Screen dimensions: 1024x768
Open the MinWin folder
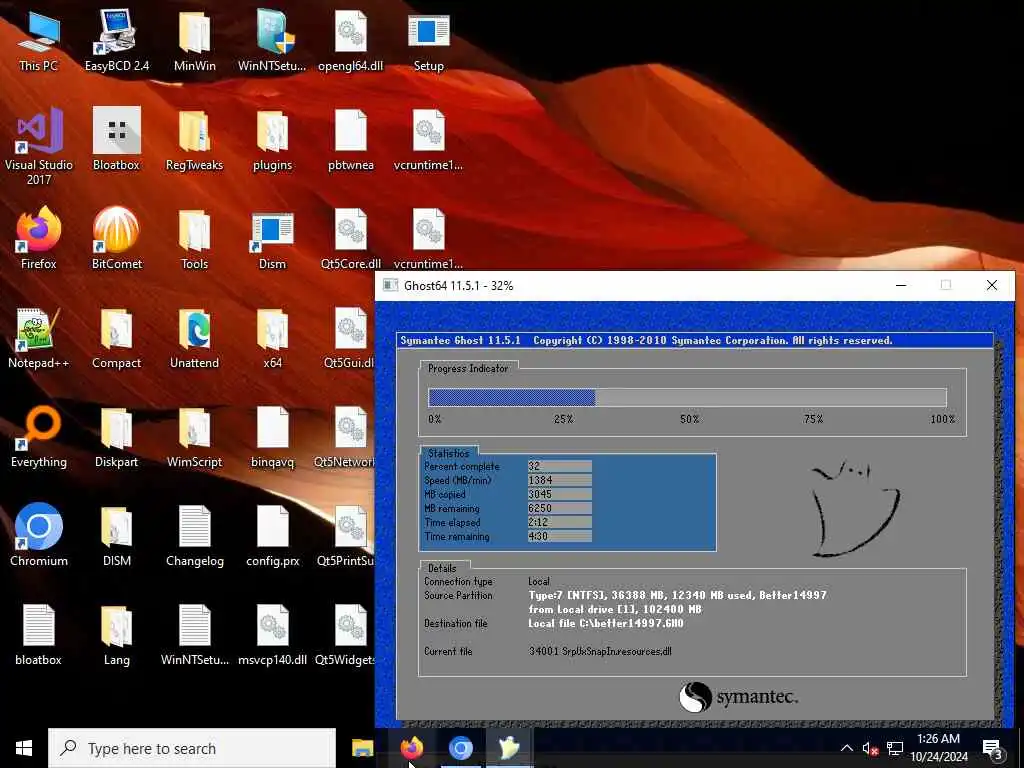195,40
